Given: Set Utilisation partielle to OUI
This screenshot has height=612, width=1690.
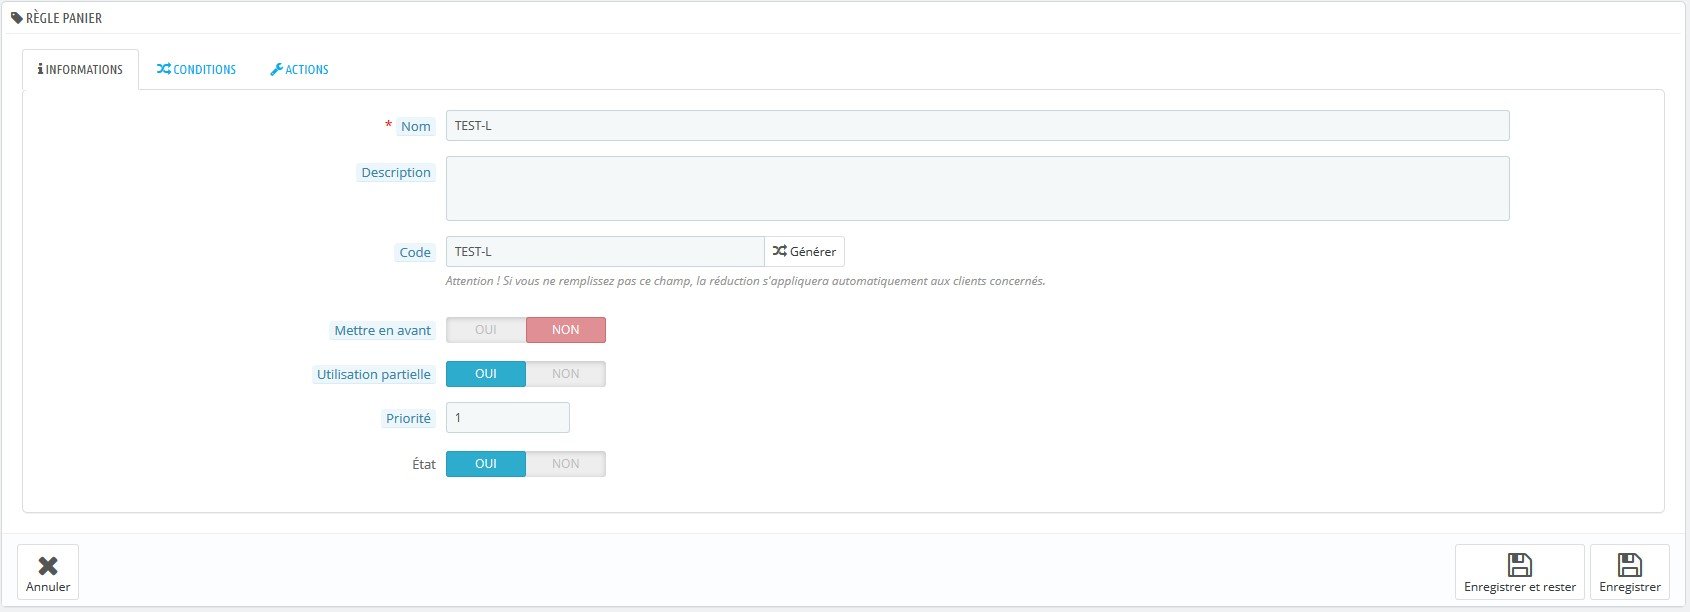Looking at the screenshot, I should (486, 374).
